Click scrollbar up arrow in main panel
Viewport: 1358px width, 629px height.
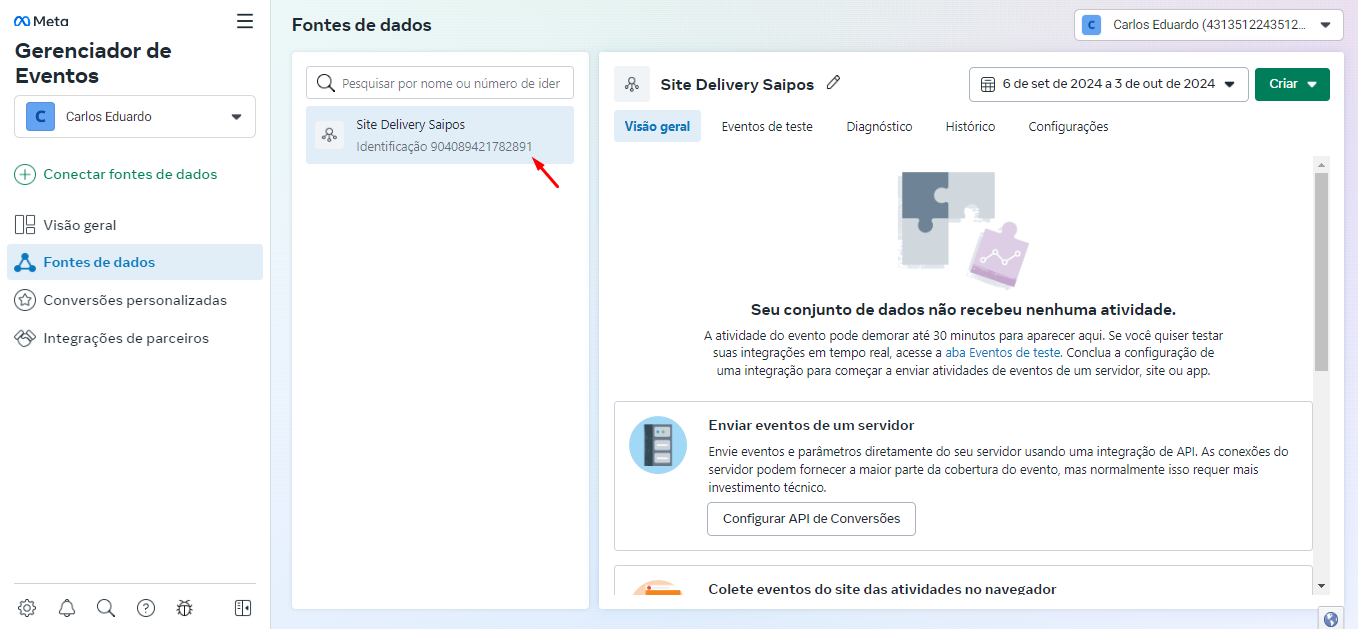pyautogui.click(x=1321, y=165)
